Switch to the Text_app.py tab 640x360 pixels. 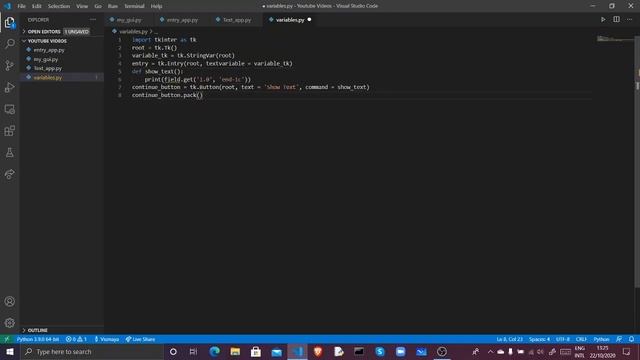coord(237,20)
